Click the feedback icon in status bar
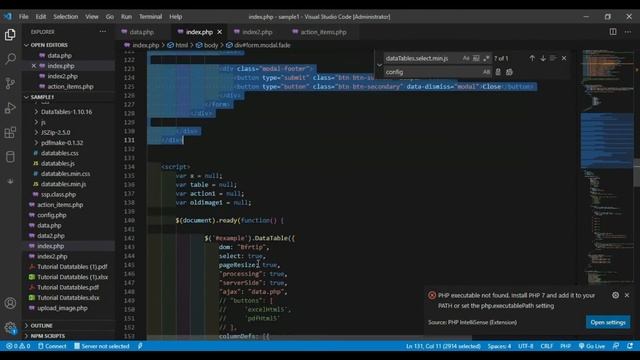Screen dimensions: 640x360 coord(616,346)
